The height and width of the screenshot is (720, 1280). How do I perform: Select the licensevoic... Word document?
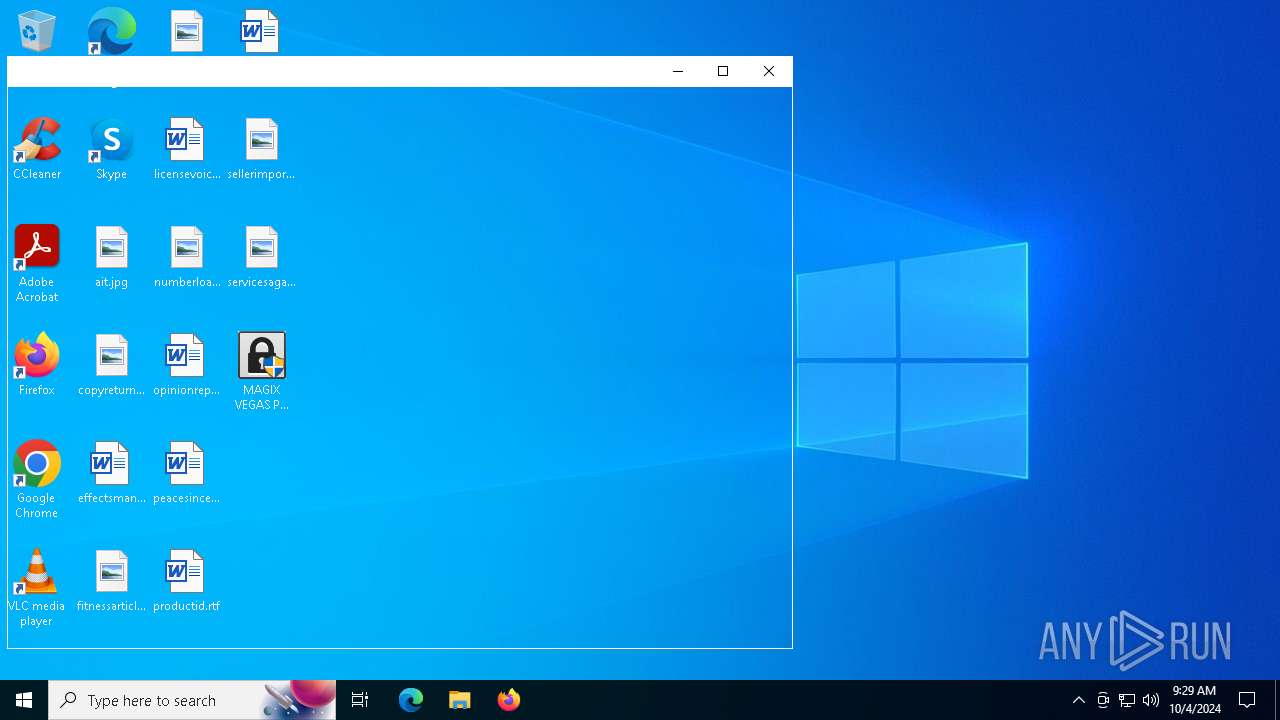187,149
